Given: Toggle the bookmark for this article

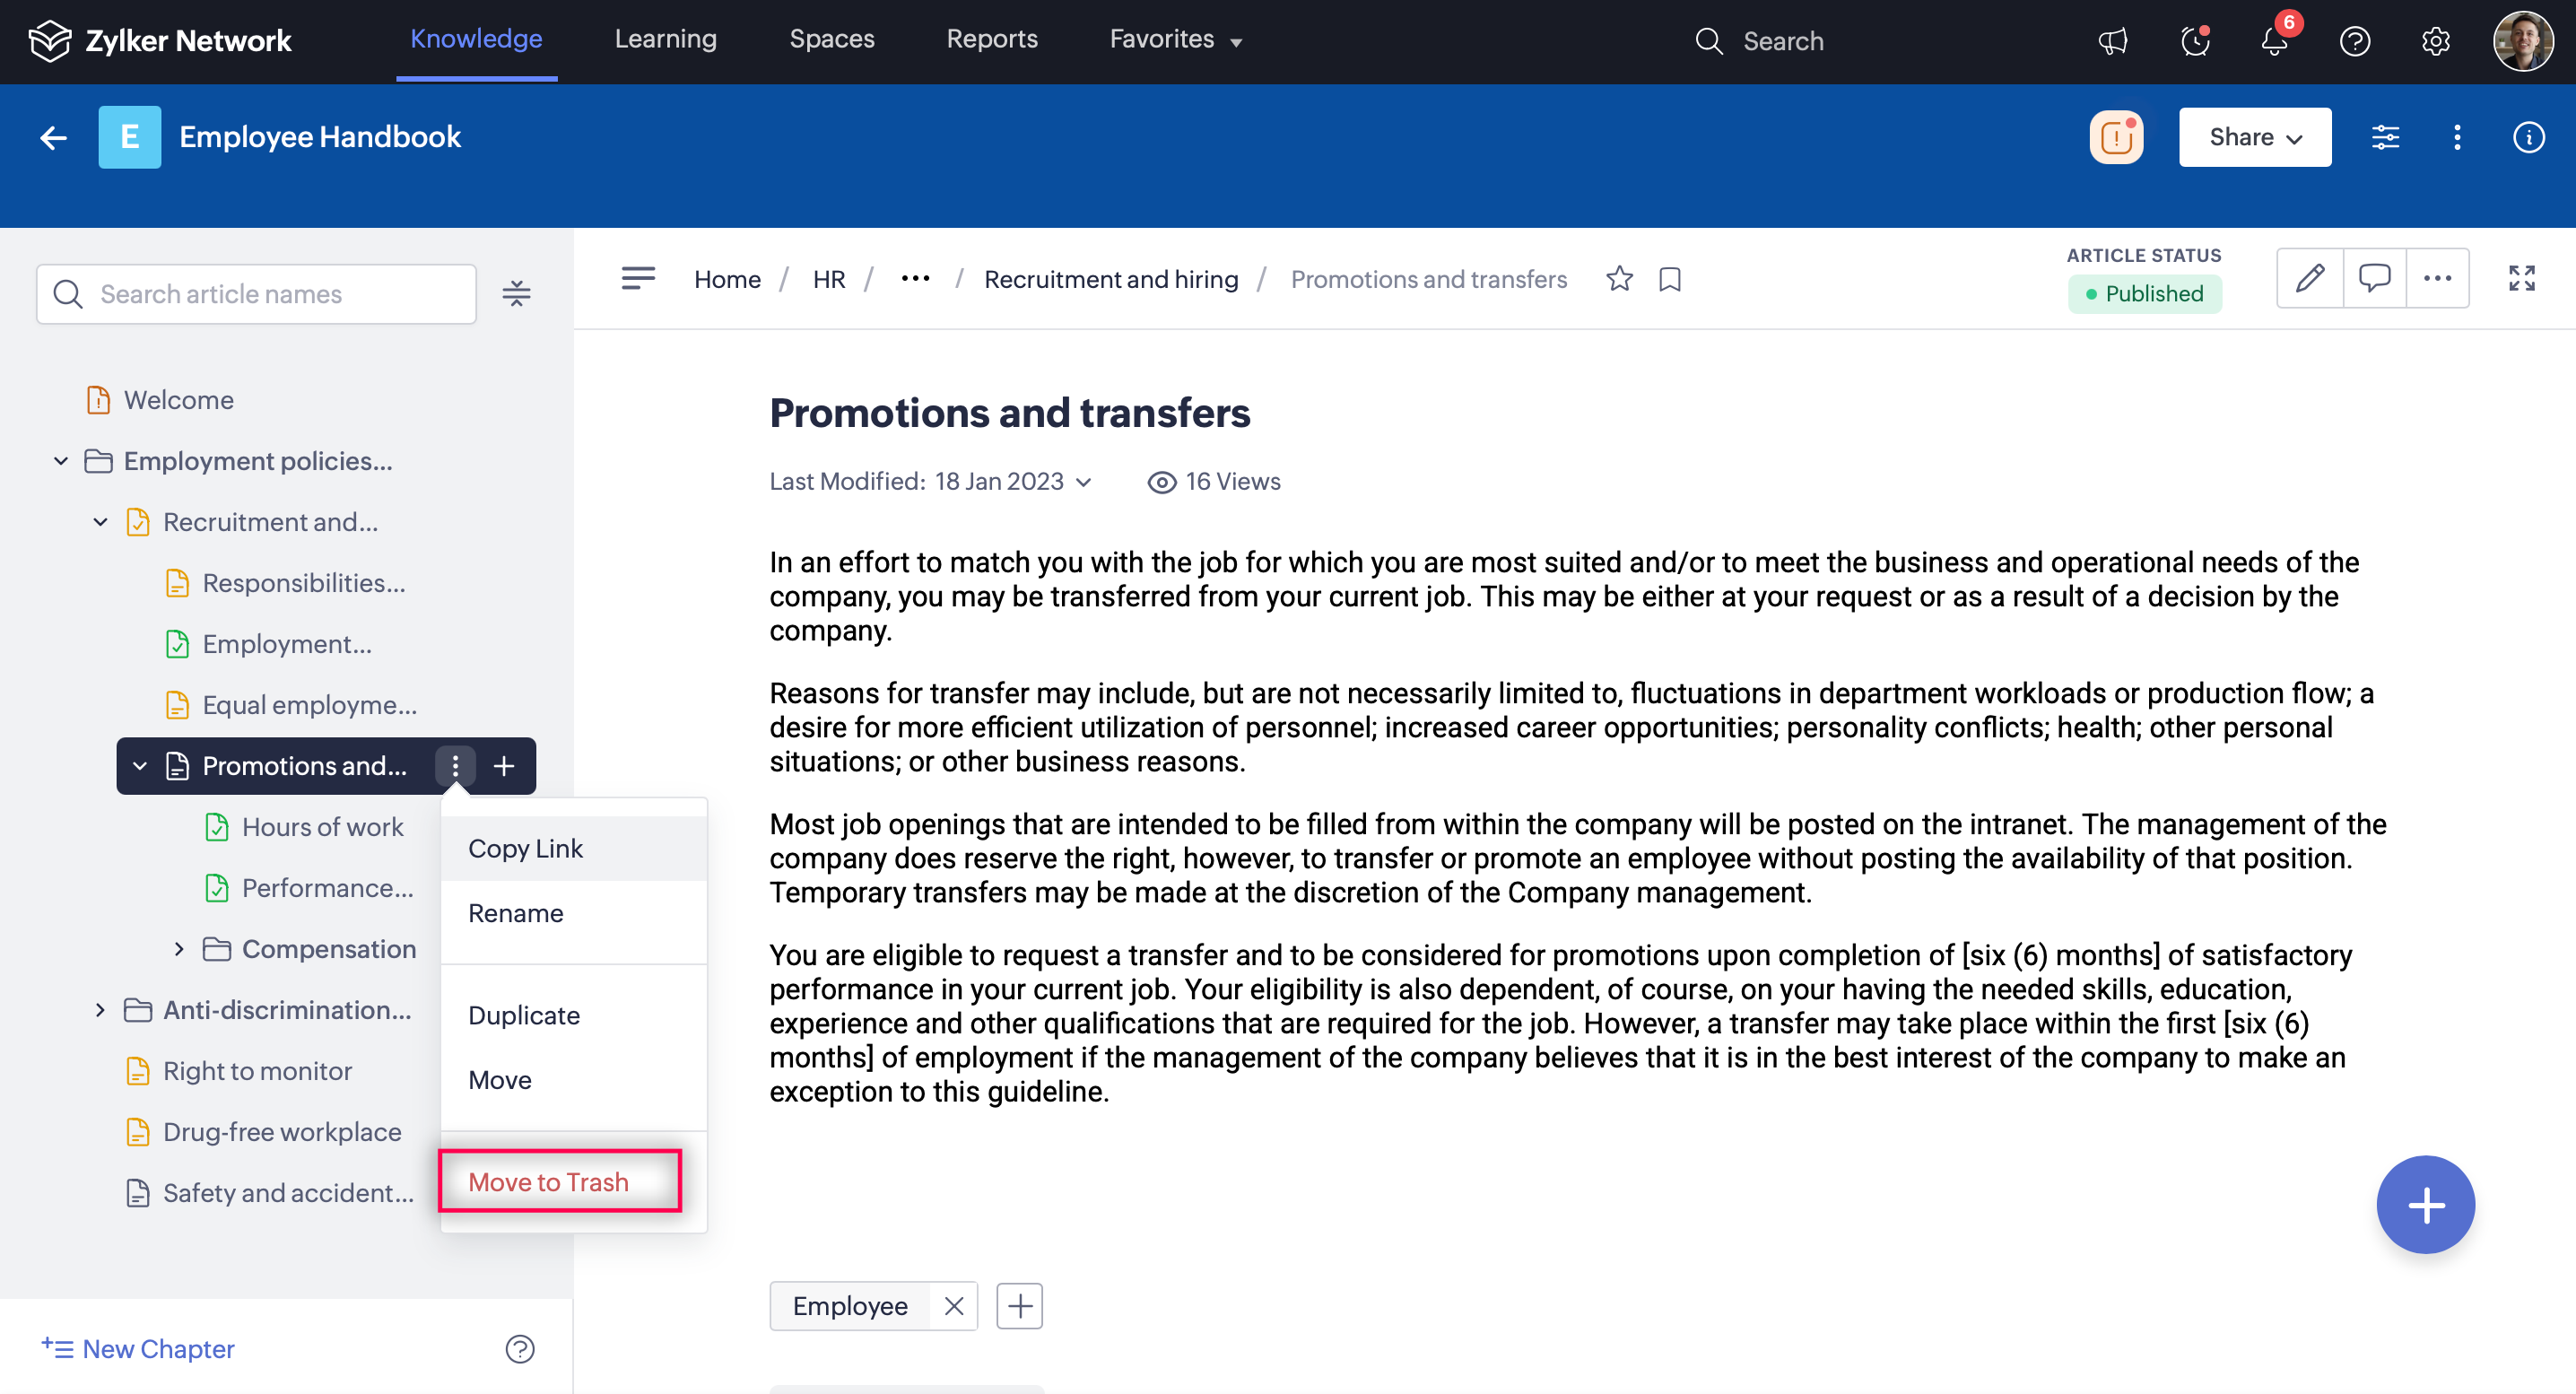Looking at the screenshot, I should pos(1669,279).
